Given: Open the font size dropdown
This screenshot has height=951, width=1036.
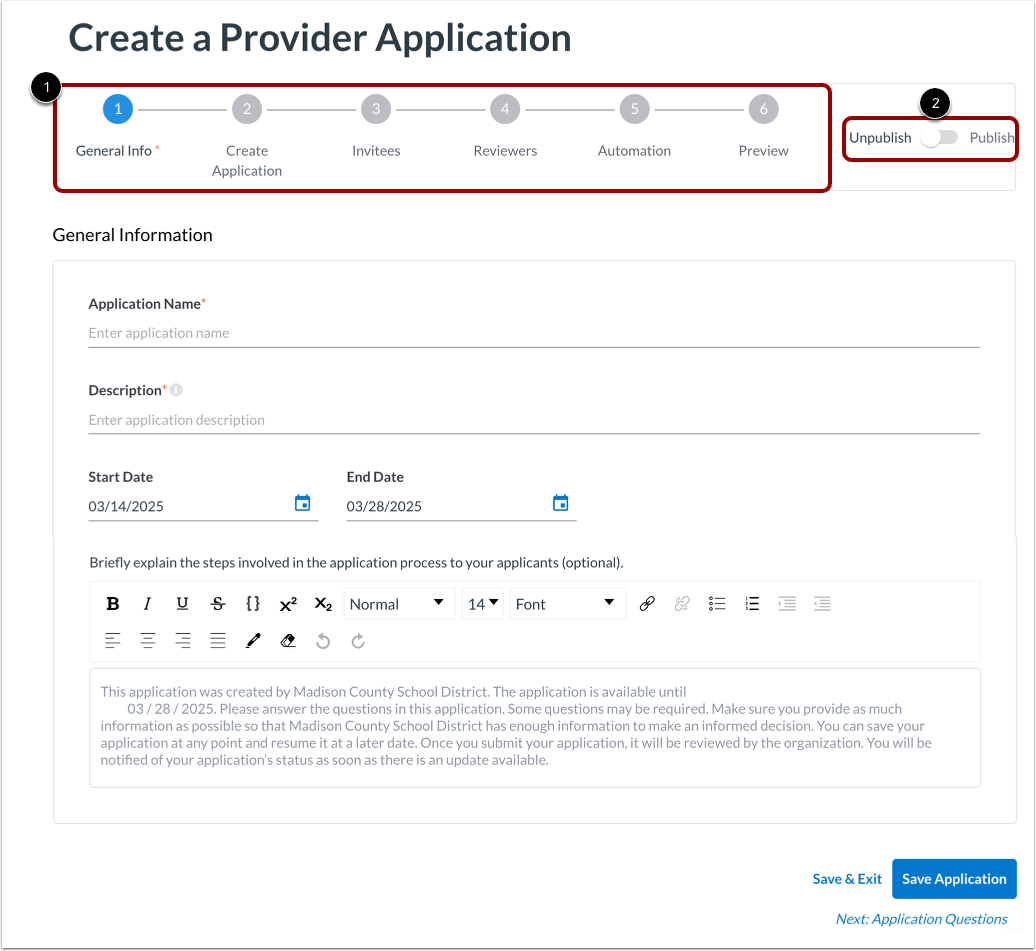Looking at the screenshot, I should coord(482,603).
